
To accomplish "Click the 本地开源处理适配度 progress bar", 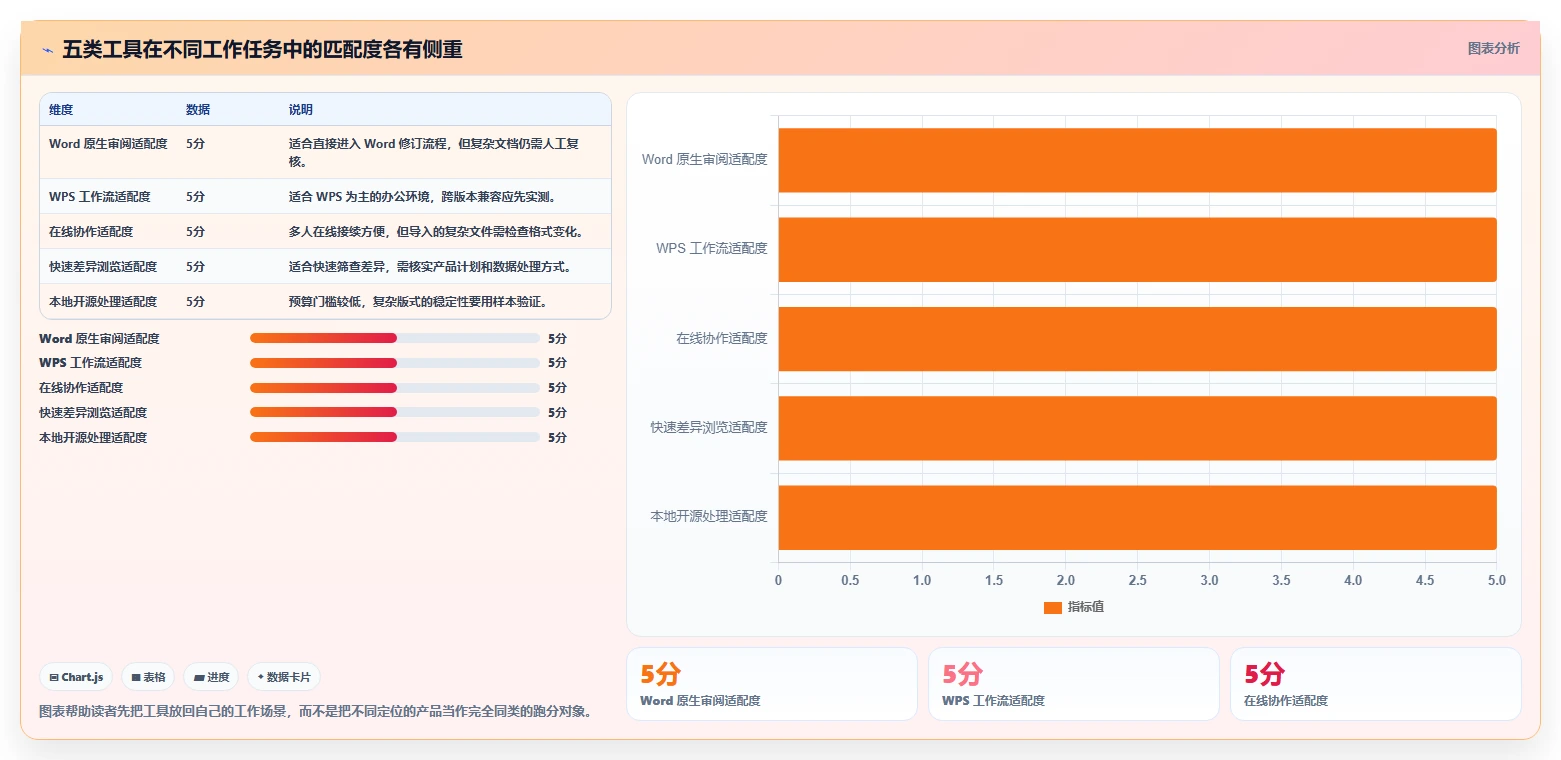I will point(395,437).
